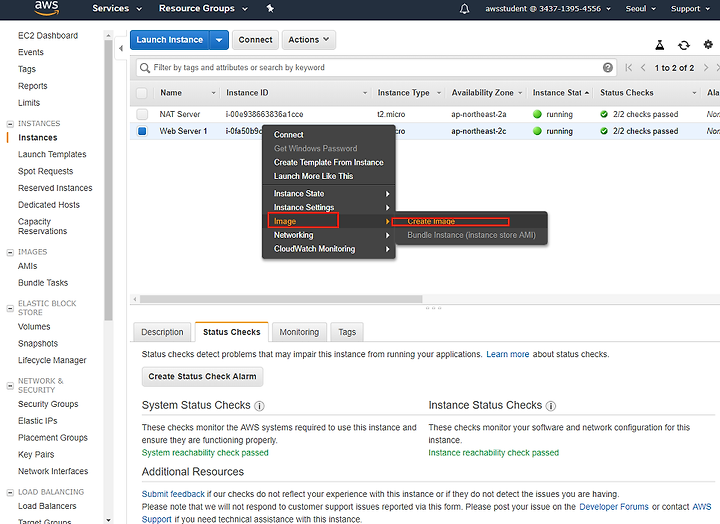720x524 pixels.
Task: Open EC2 Dashboard in sidebar
Action: [x=48, y=36]
